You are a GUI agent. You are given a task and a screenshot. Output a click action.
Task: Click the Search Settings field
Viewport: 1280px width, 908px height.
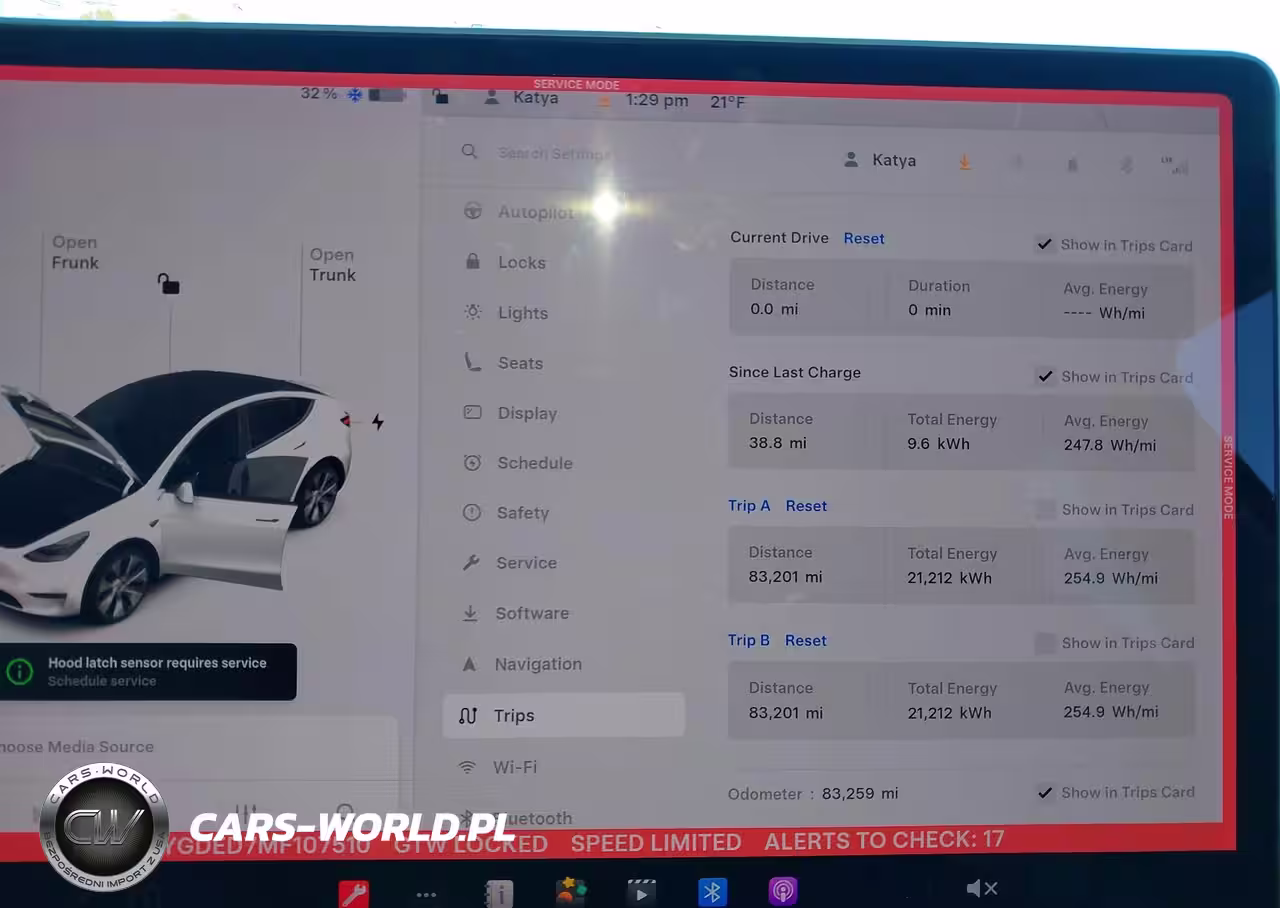(553, 153)
